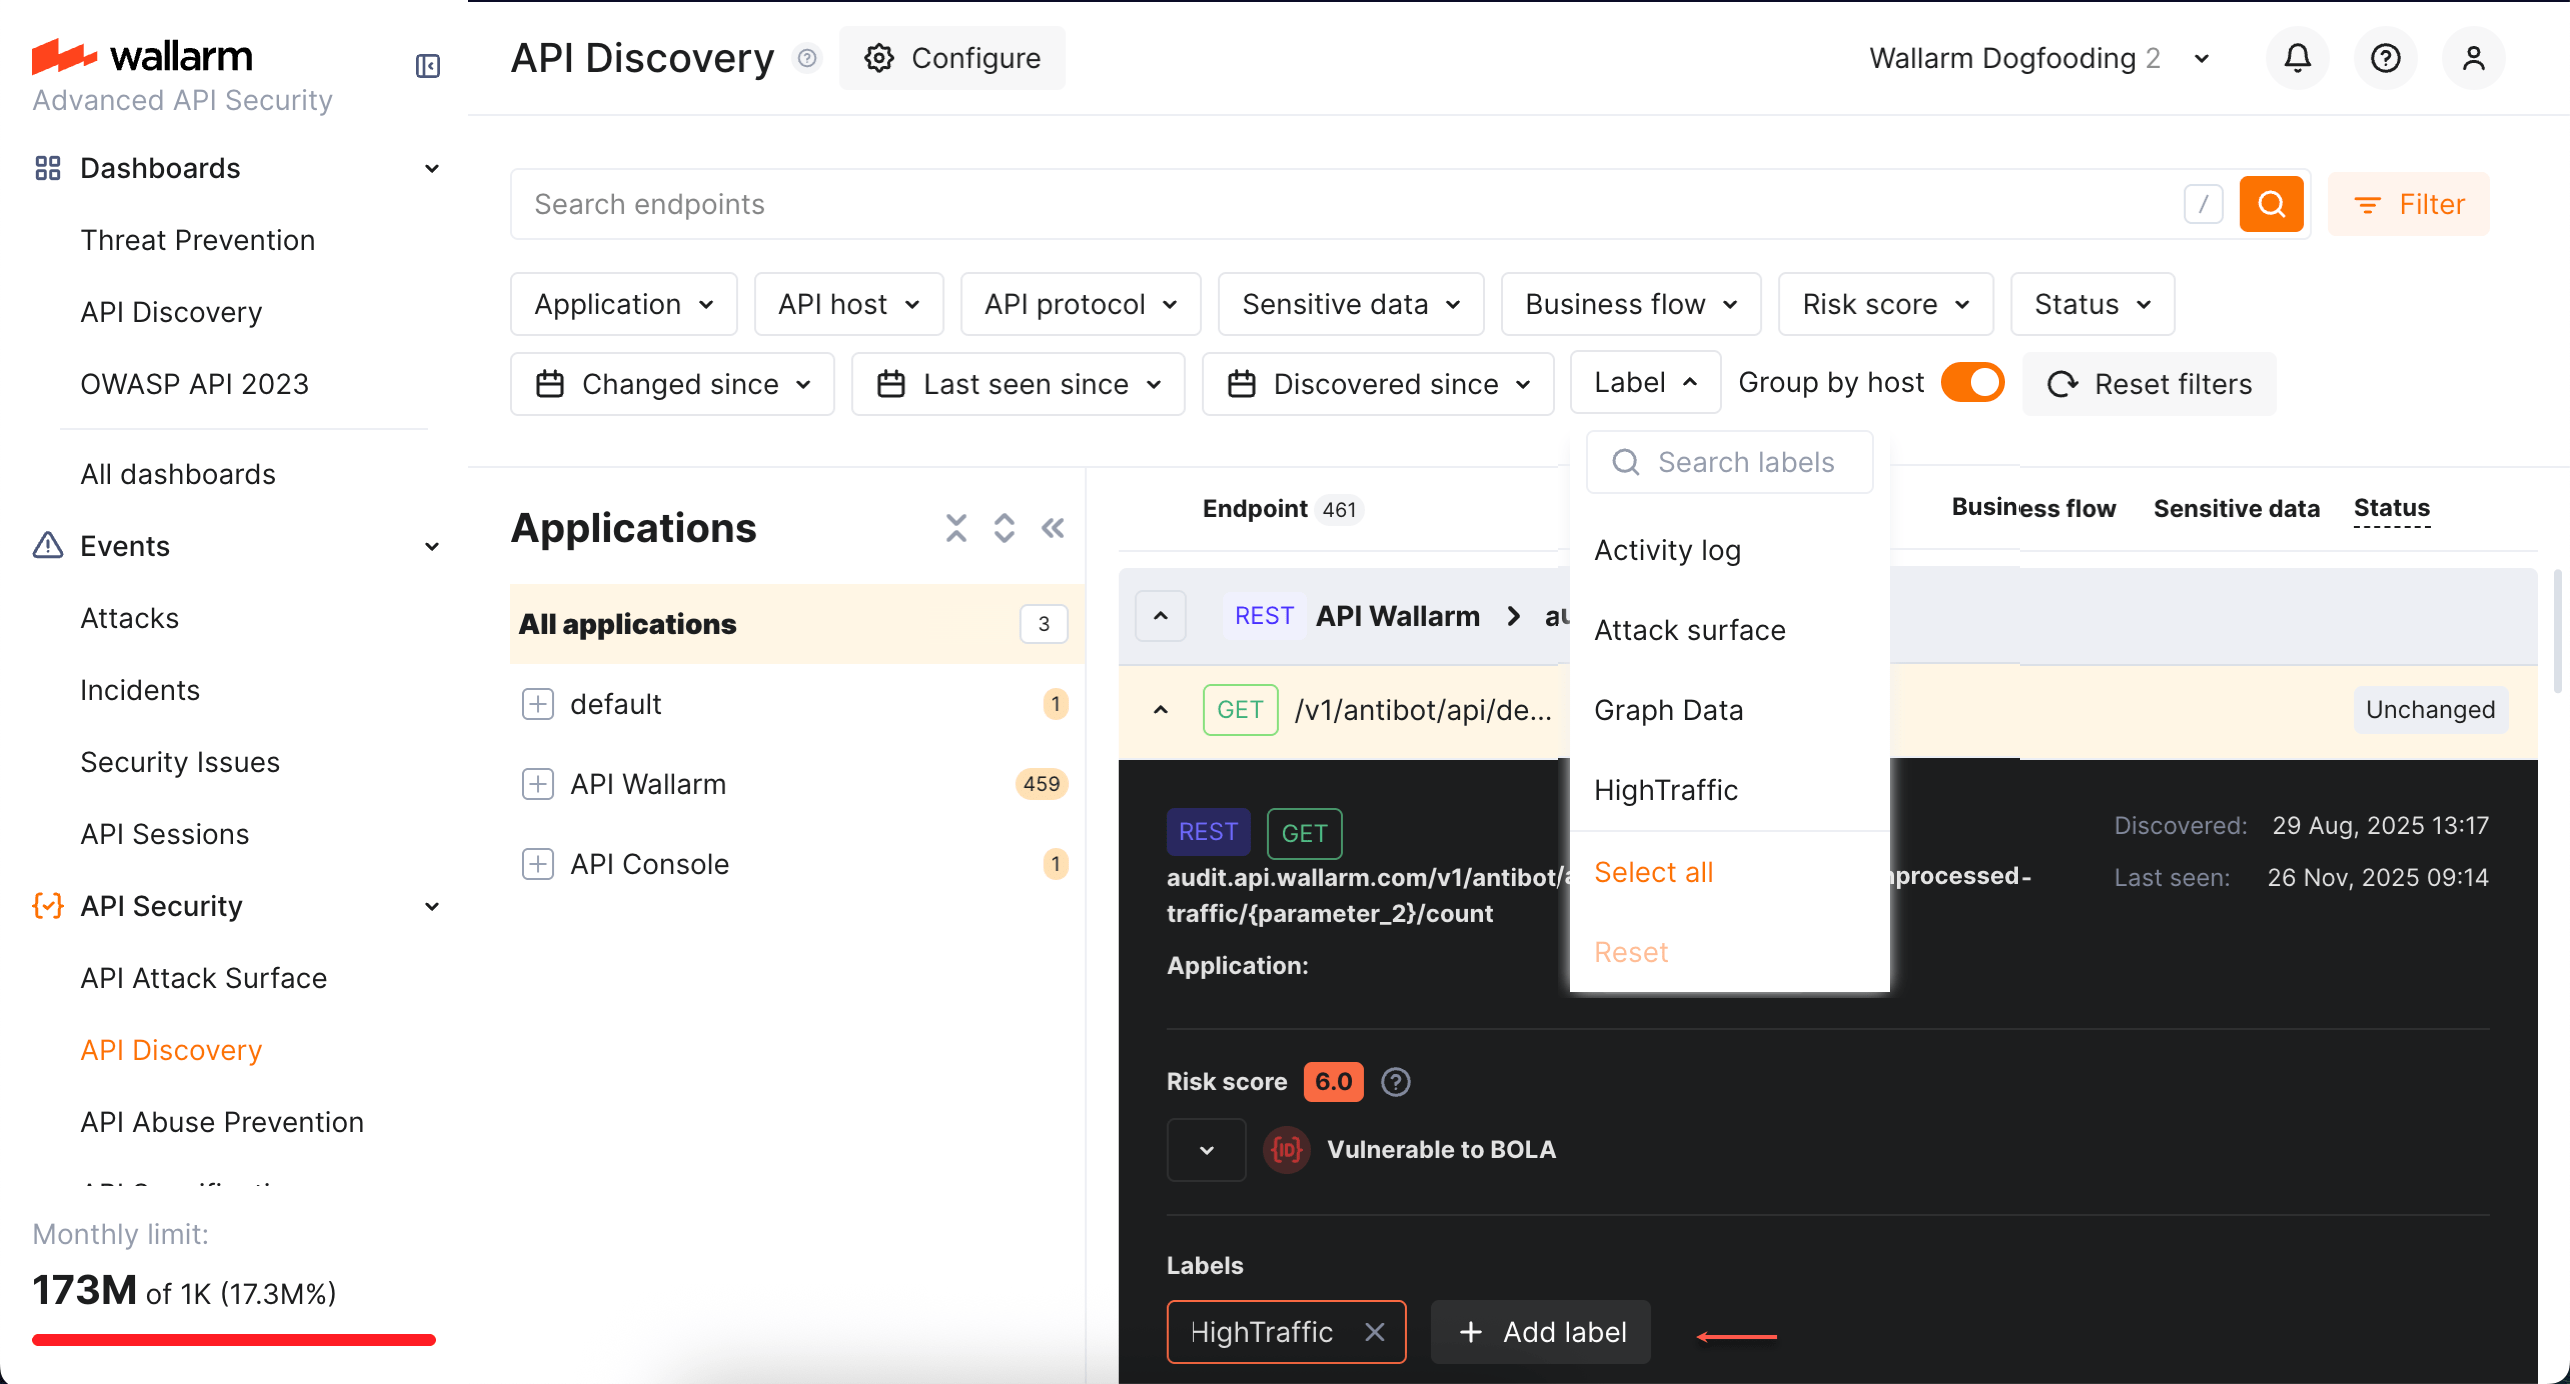This screenshot has width=2570, height=1384.
Task: Click the notifications bell icon
Action: point(2297,58)
